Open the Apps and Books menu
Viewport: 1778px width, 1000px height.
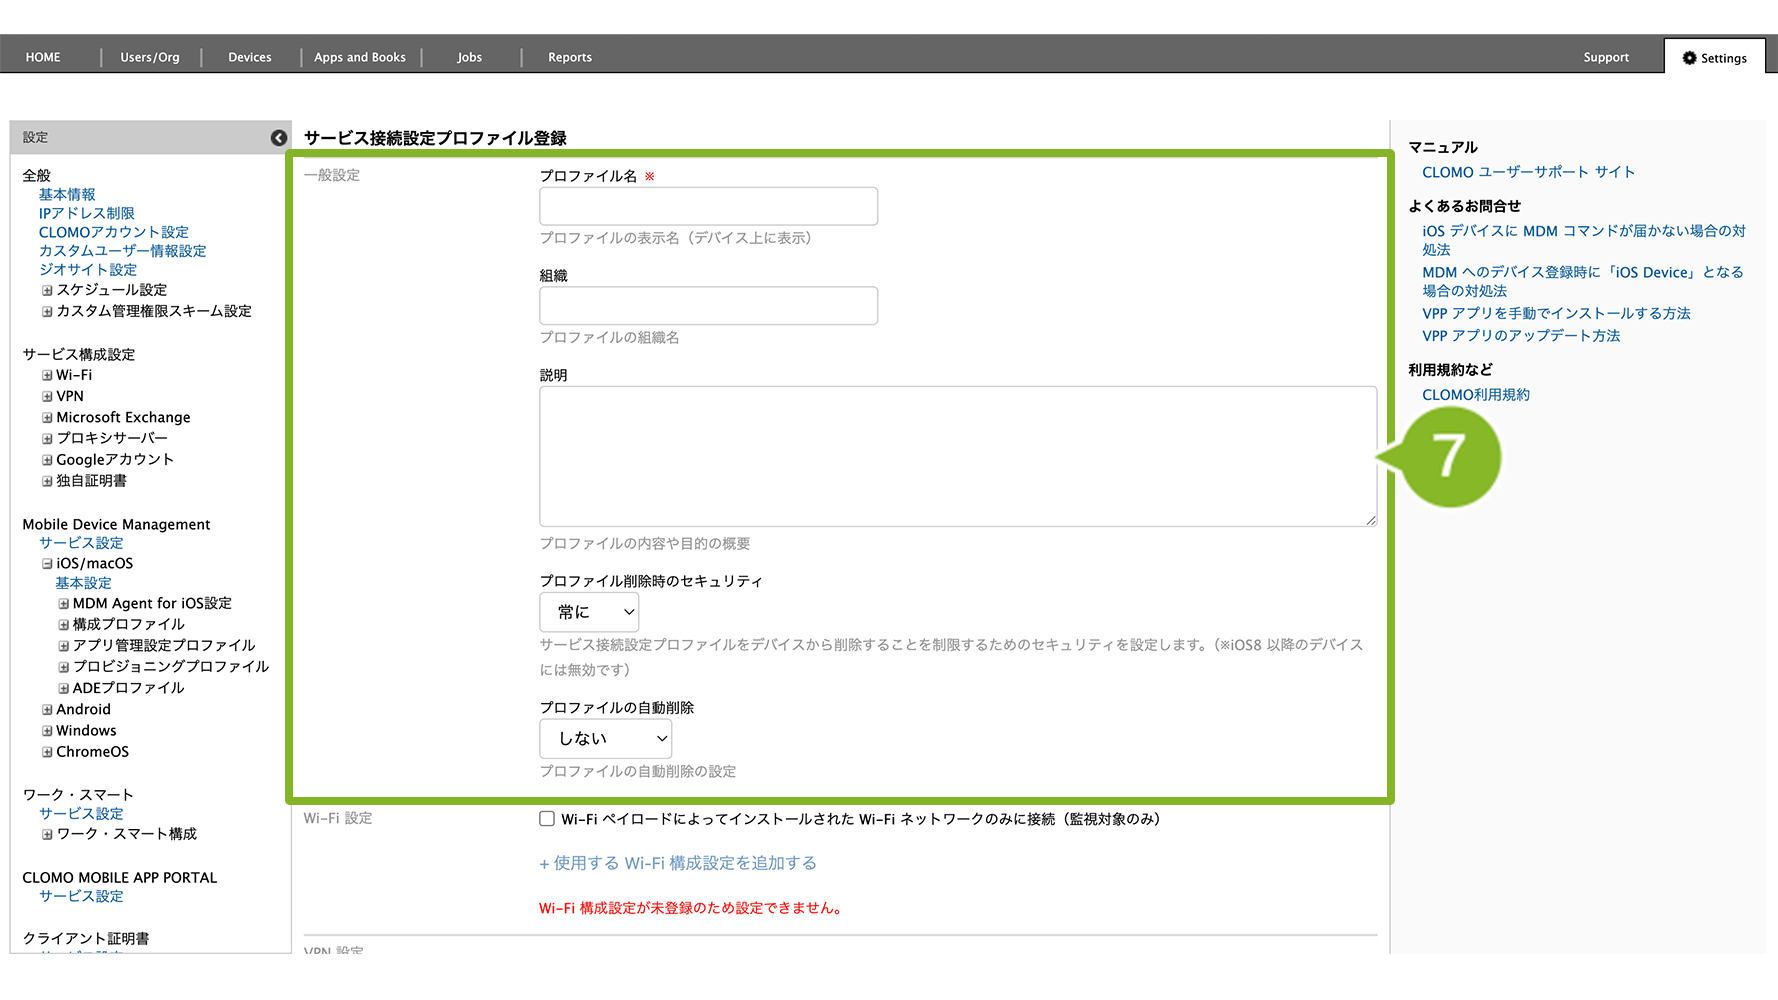tap(360, 57)
